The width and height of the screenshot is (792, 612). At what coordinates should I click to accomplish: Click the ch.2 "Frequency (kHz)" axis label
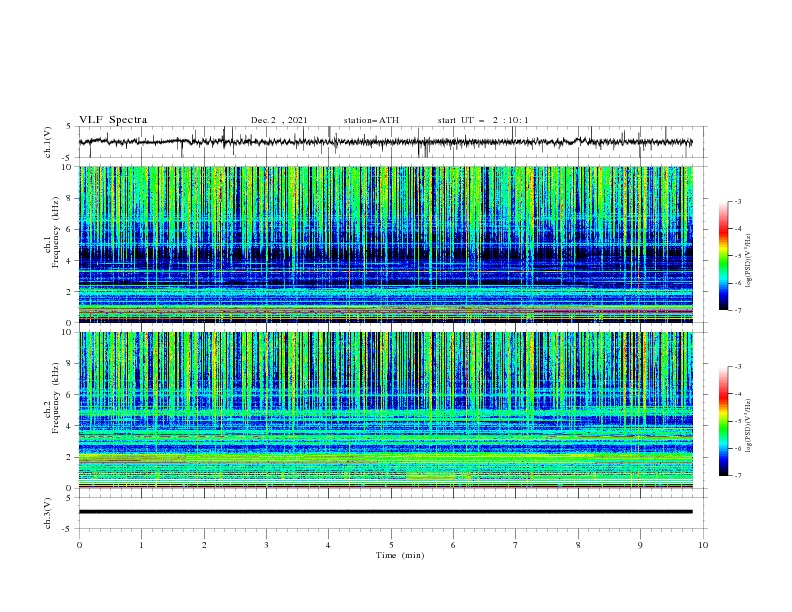pyautogui.click(x=56, y=398)
